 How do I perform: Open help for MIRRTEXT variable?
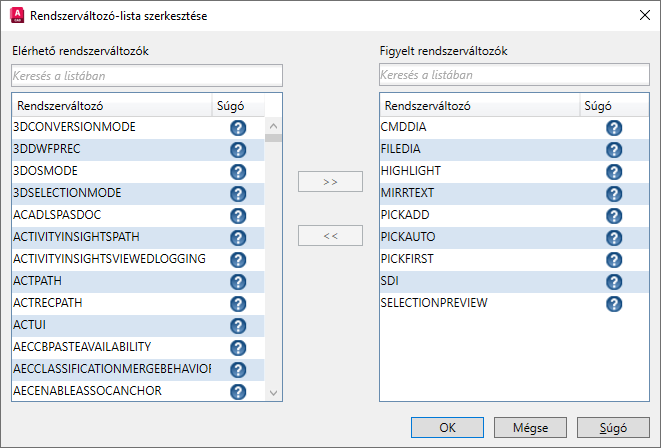[614, 194]
